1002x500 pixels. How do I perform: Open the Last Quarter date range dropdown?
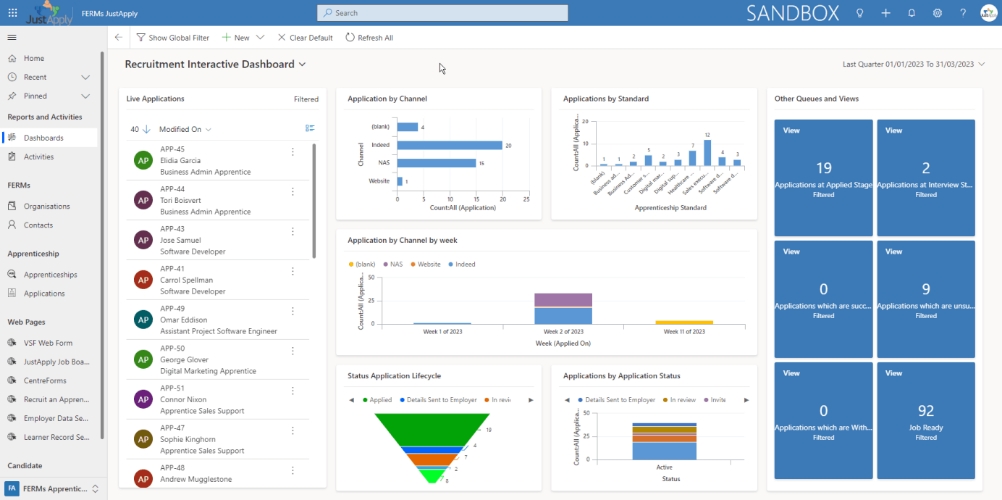click(982, 64)
